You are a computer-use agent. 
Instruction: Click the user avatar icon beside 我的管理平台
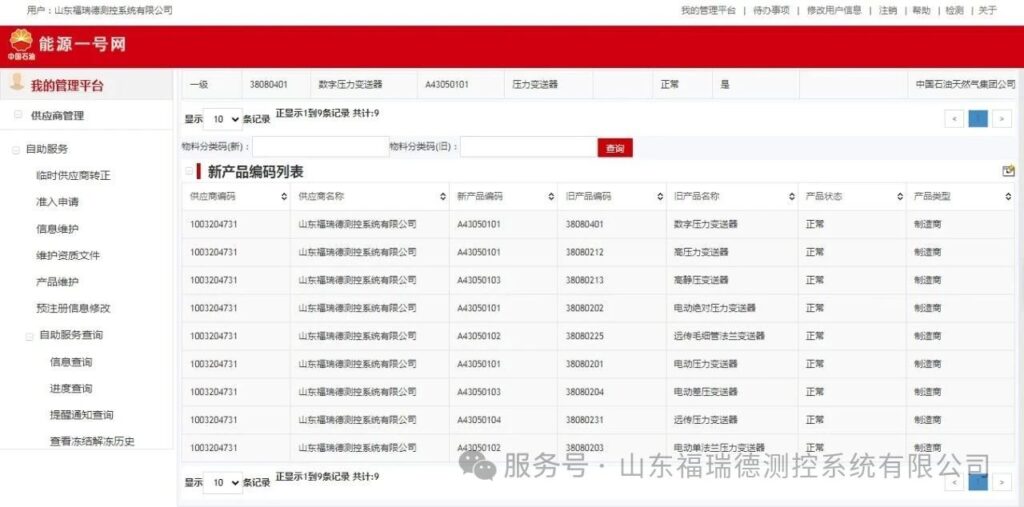click(x=18, y=83)
